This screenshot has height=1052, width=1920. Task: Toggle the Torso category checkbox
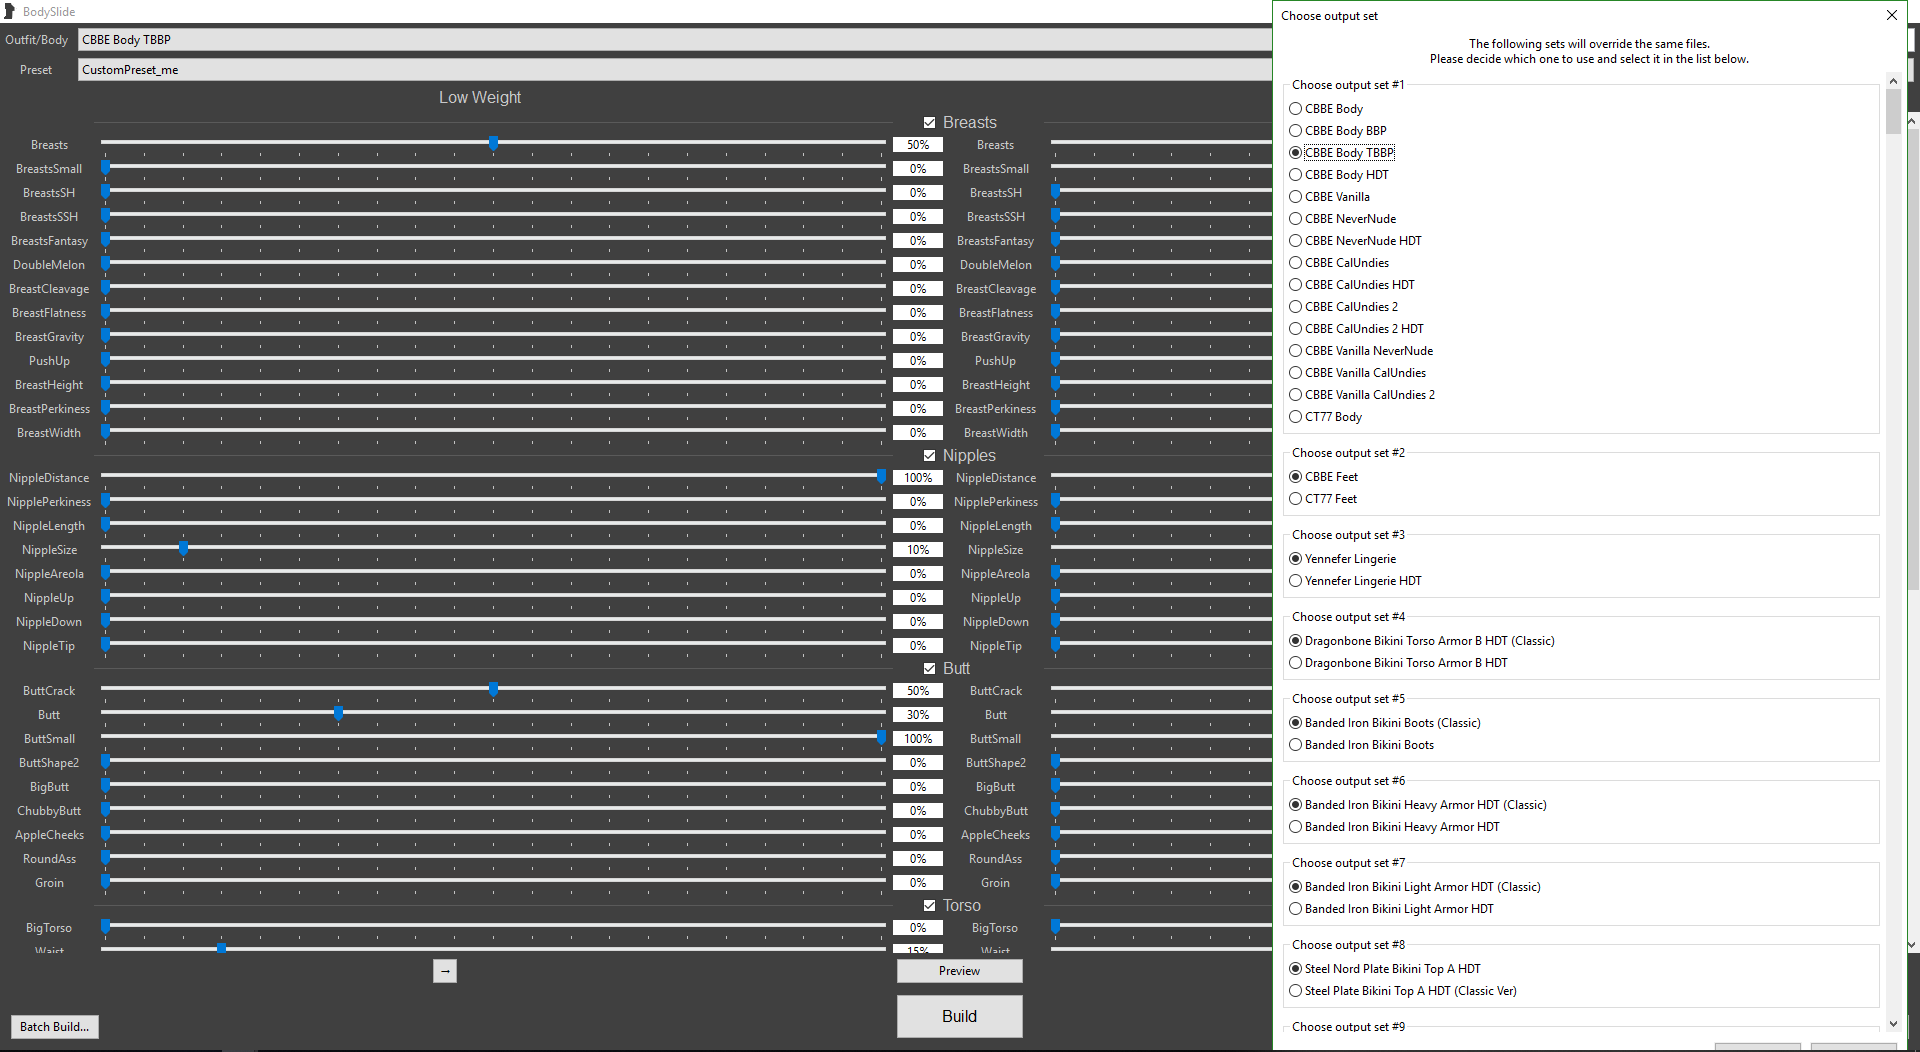929,906
